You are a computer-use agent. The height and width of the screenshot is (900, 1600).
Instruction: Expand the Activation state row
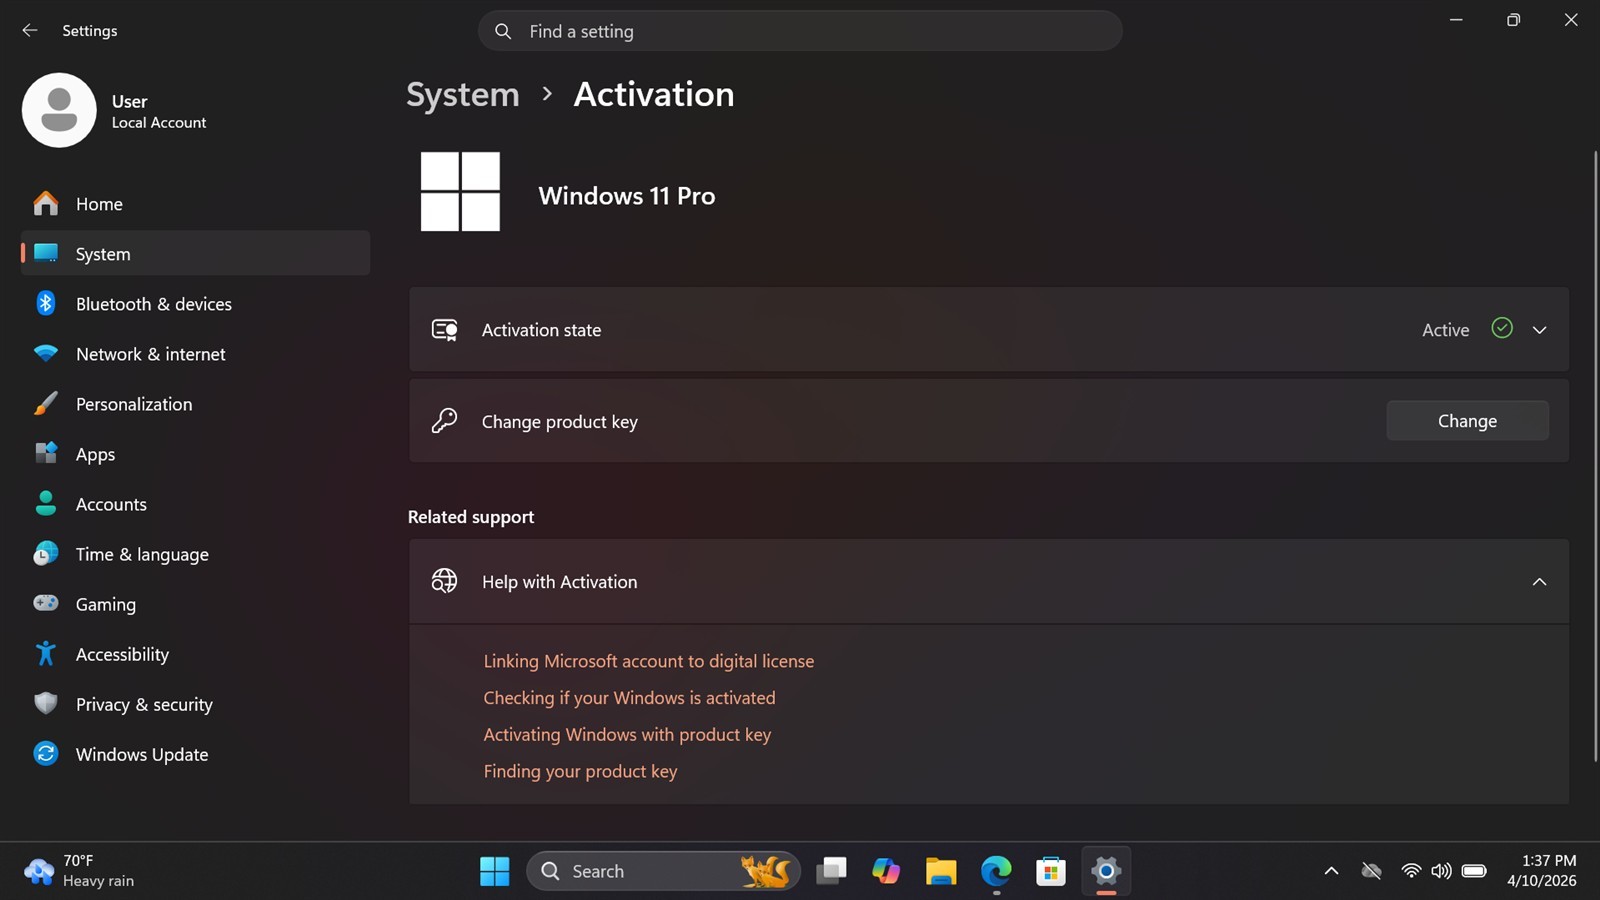[x=989, y=330]
